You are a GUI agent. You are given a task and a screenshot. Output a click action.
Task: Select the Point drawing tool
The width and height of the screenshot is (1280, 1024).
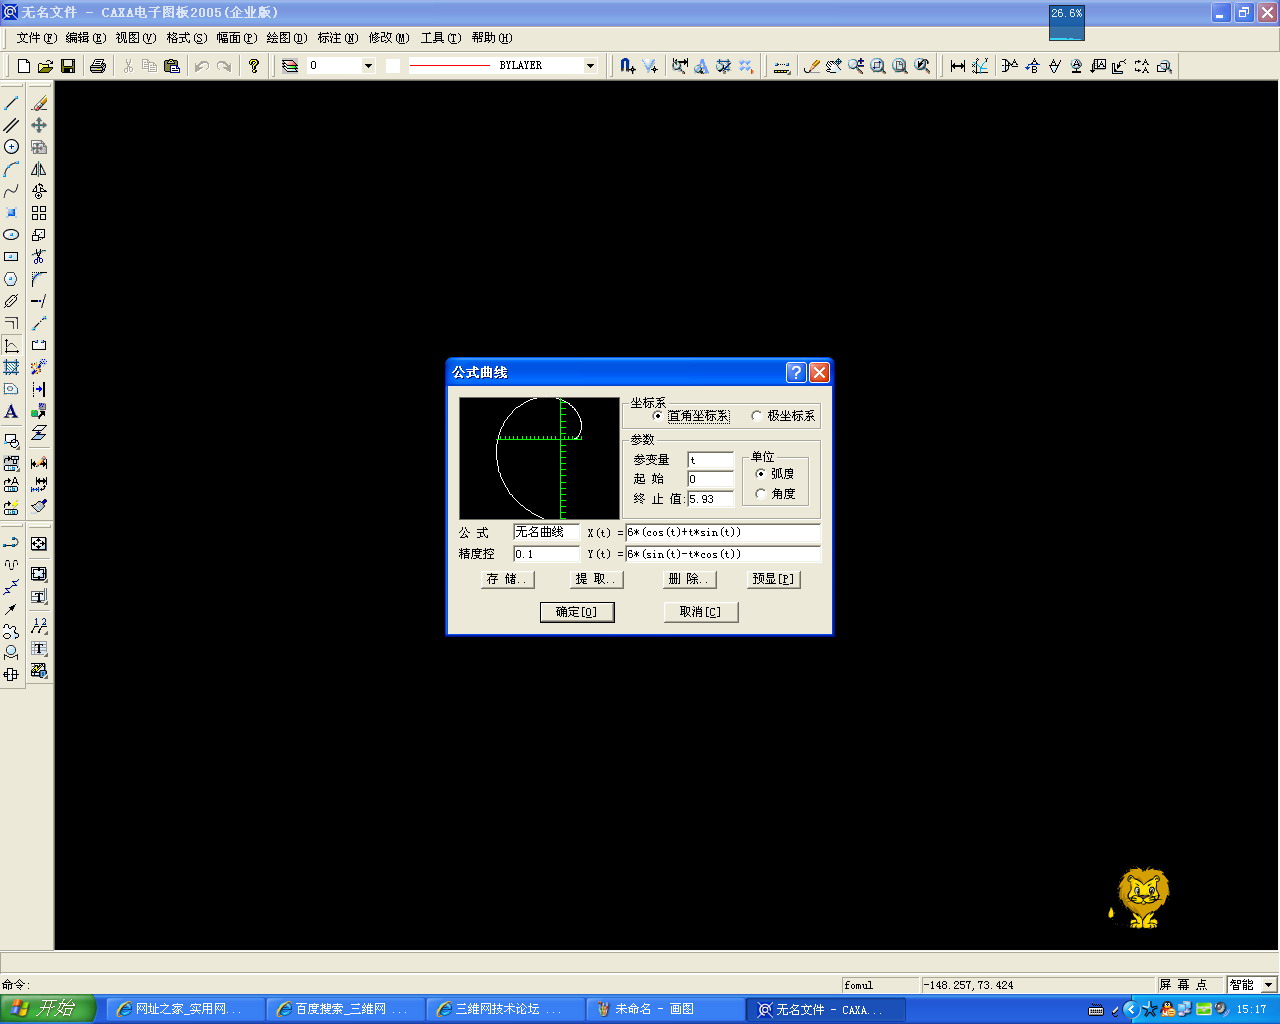(x=11, y=213)
